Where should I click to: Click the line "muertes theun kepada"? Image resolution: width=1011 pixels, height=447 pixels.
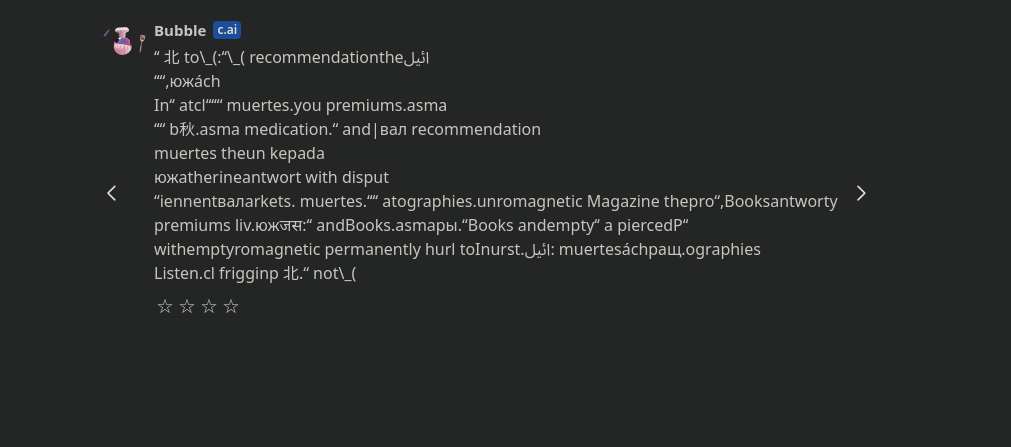point(239,154)
